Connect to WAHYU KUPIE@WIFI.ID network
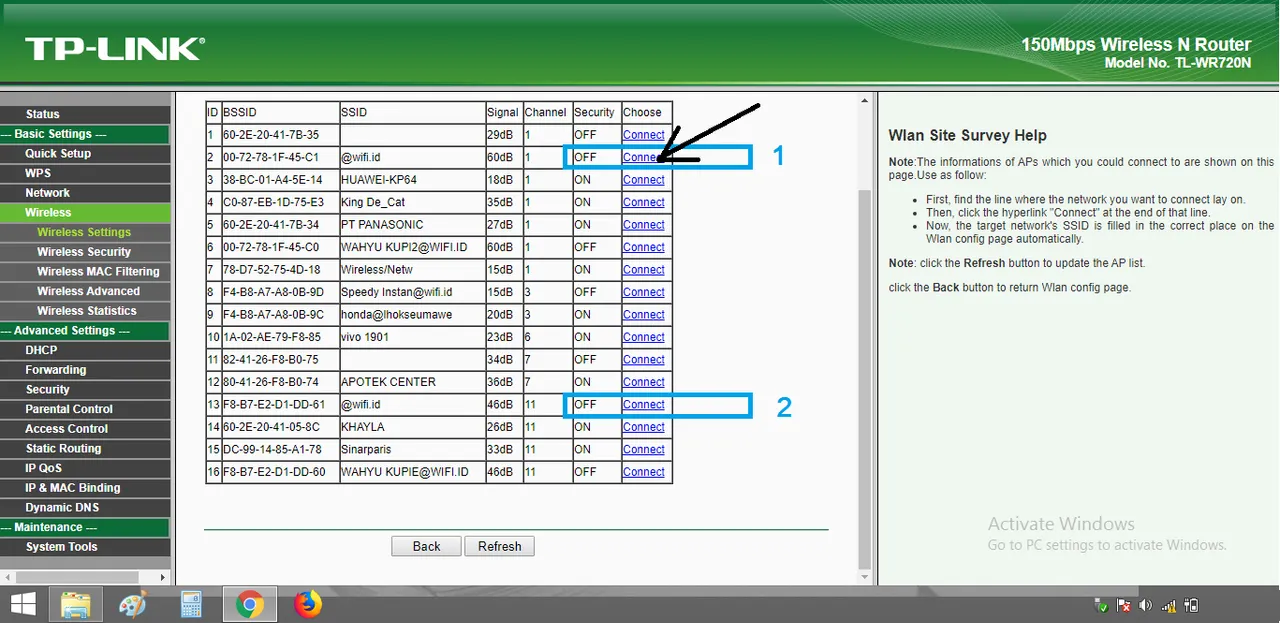 pyautogui.click(x=643, y=472)
